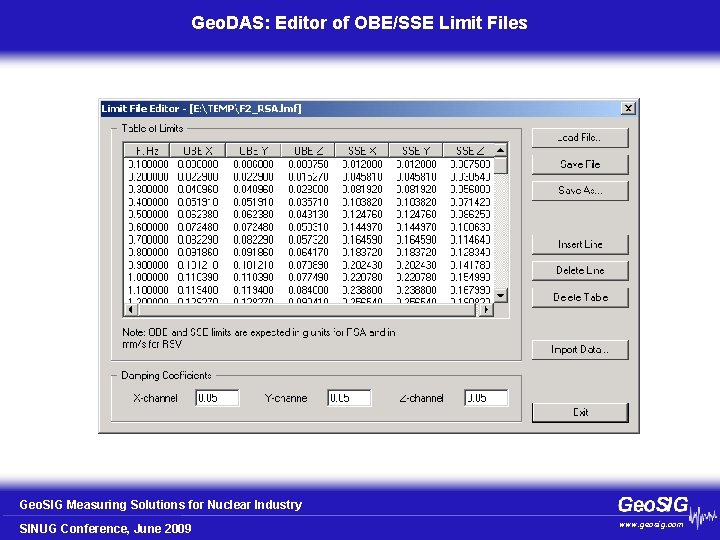Open the Import Data dialog
Viewport: 720px width, 540px height.
pos(580,350)
